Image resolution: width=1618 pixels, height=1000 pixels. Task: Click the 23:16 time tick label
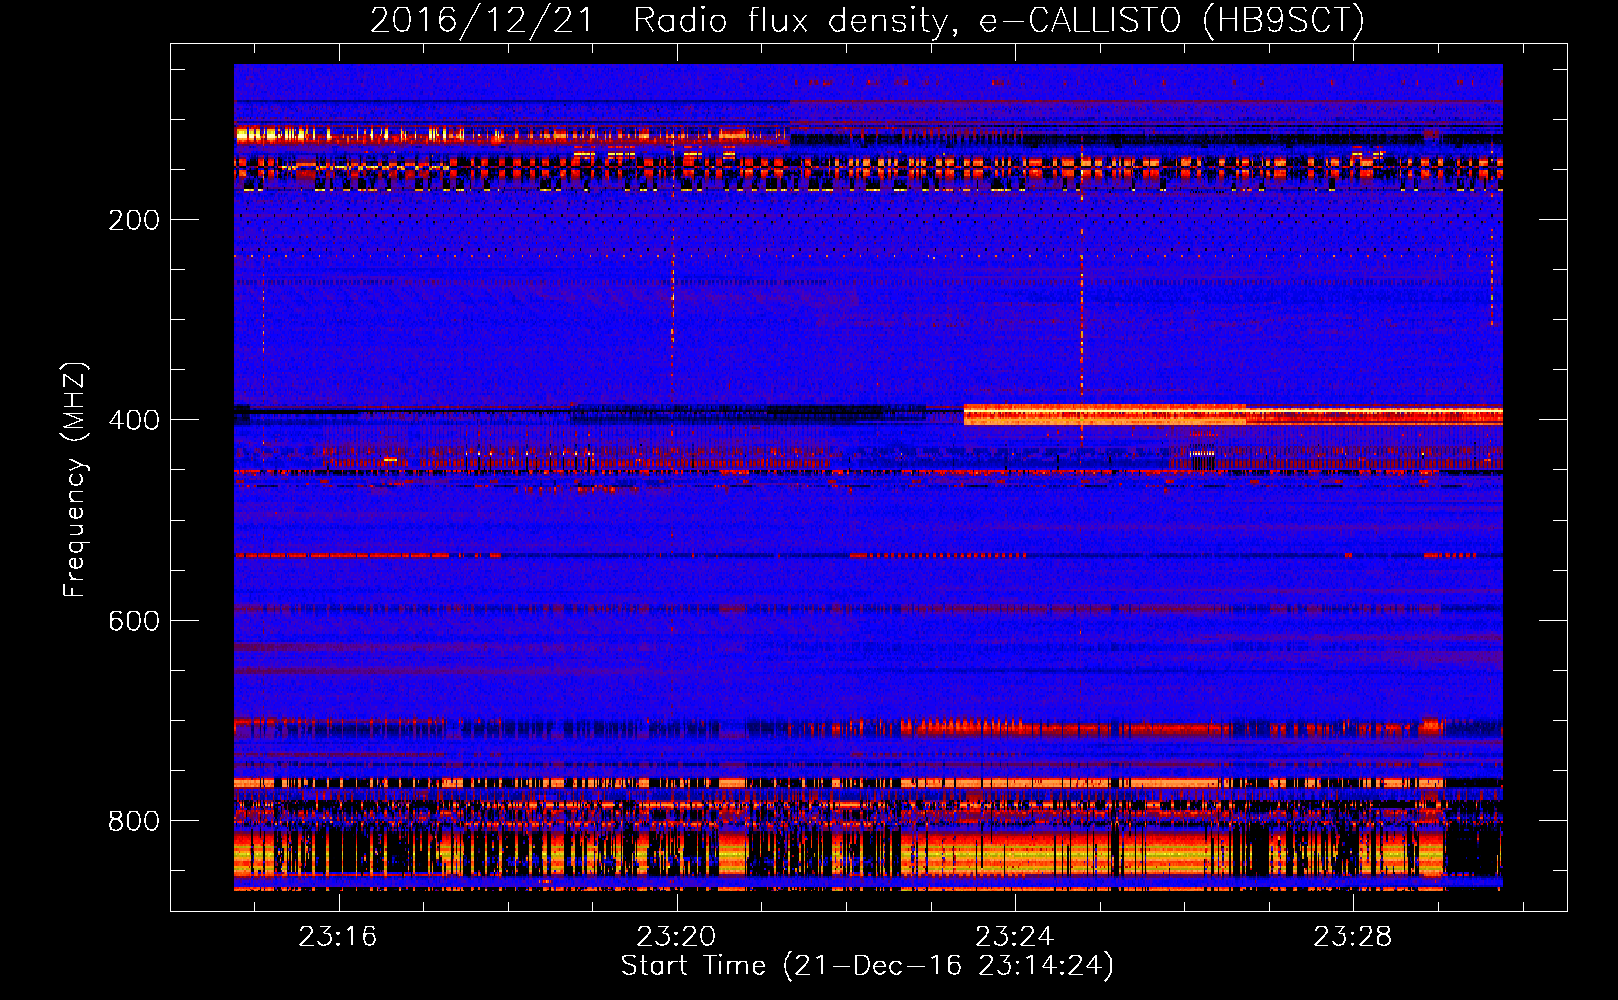click(x=338, y=937)
